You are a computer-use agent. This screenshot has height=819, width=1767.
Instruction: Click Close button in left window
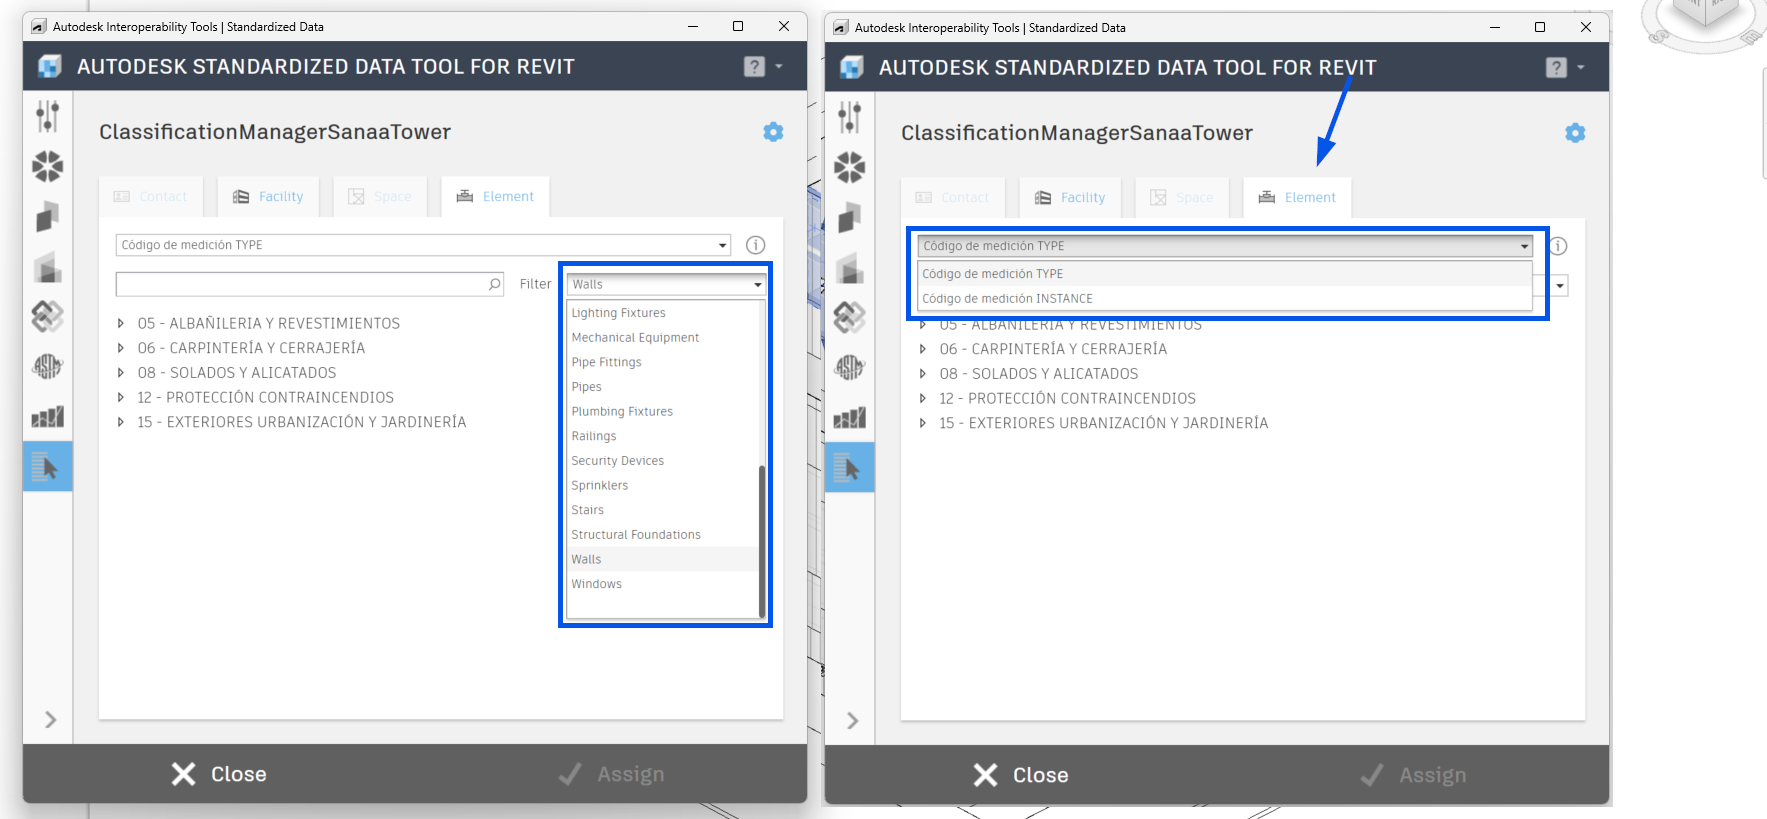[219, 774]
